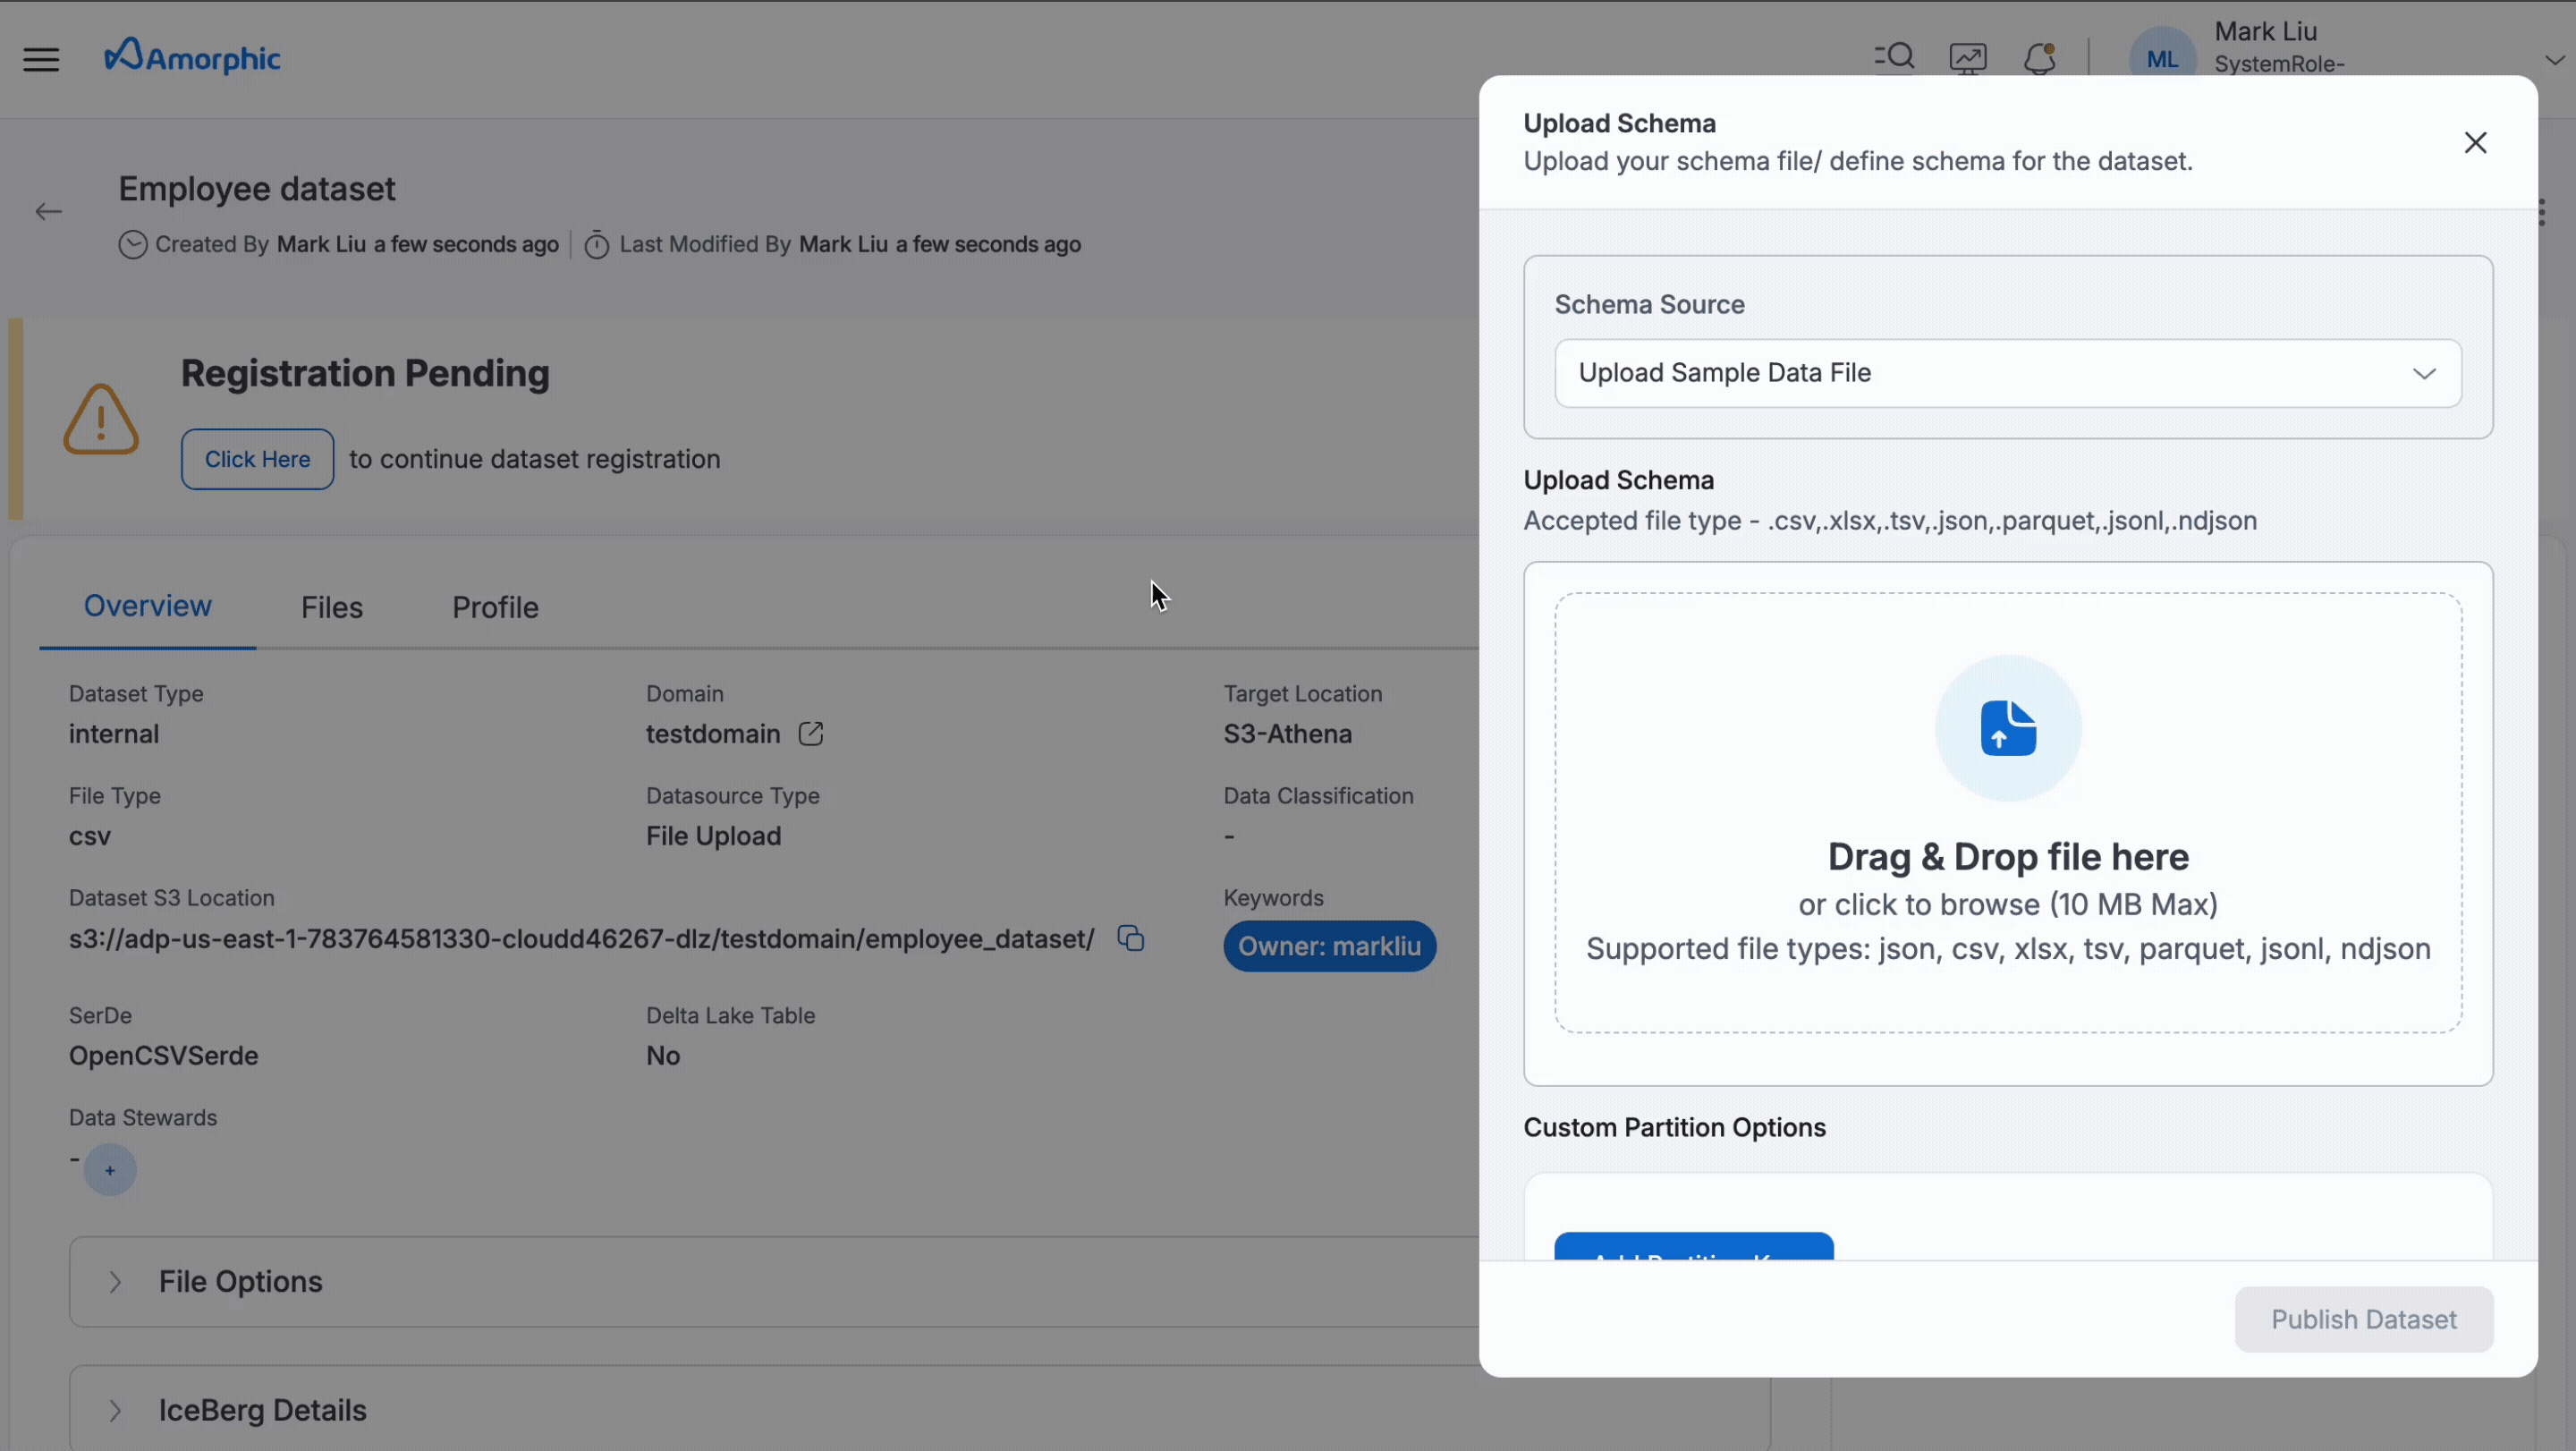Open testdomain via the external link icon
This screenshot has width=2576, height=1451.
click(811, 733)
